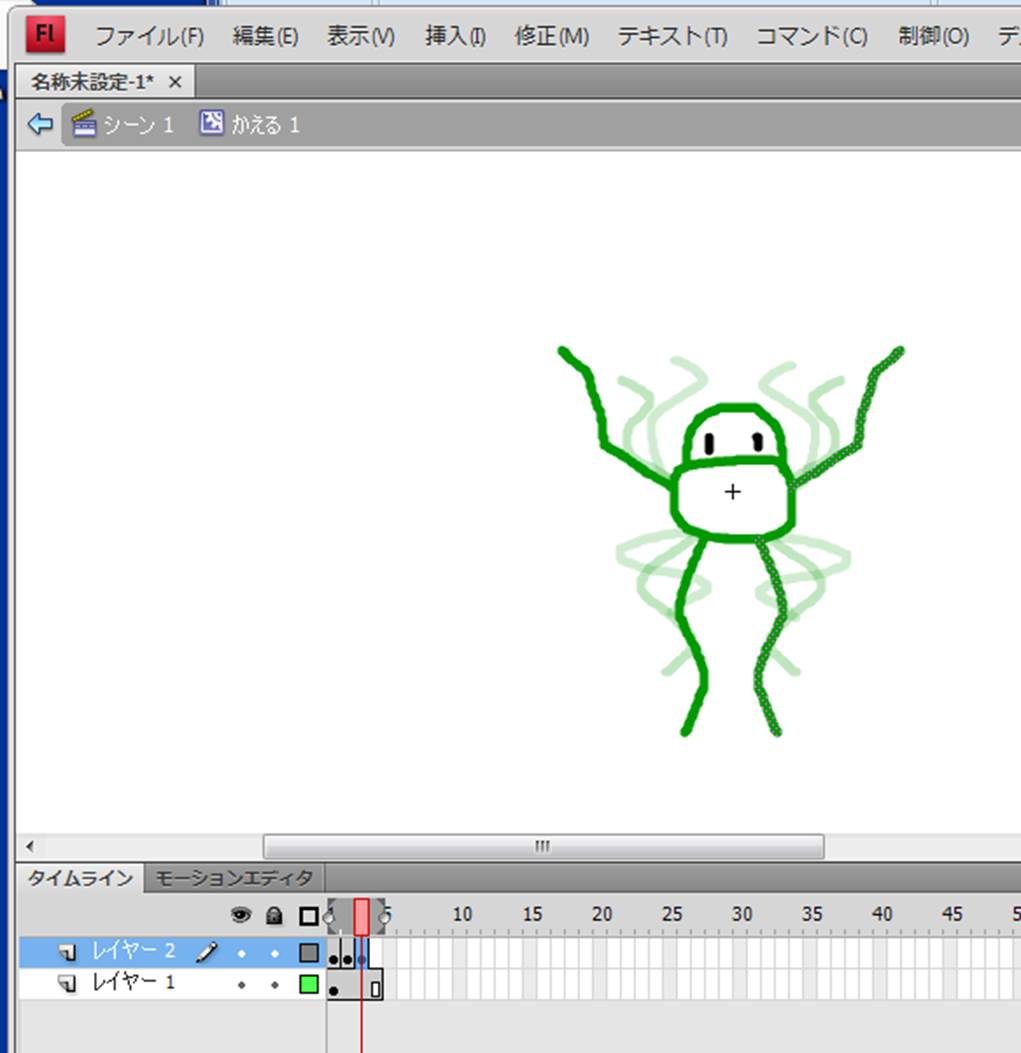This screenshot has height=1053, width=1021.
Task: Click the Scene 1 clapperboard icon
Action: pos(84,124)
